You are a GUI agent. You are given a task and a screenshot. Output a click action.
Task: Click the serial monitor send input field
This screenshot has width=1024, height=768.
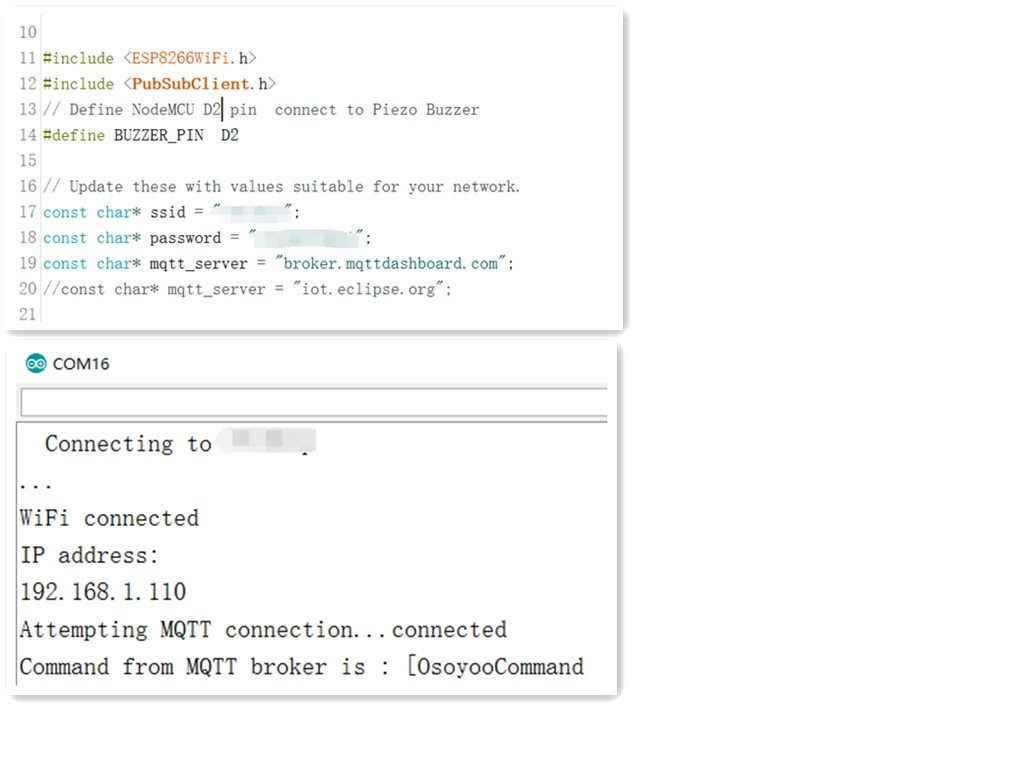point(314,402)
